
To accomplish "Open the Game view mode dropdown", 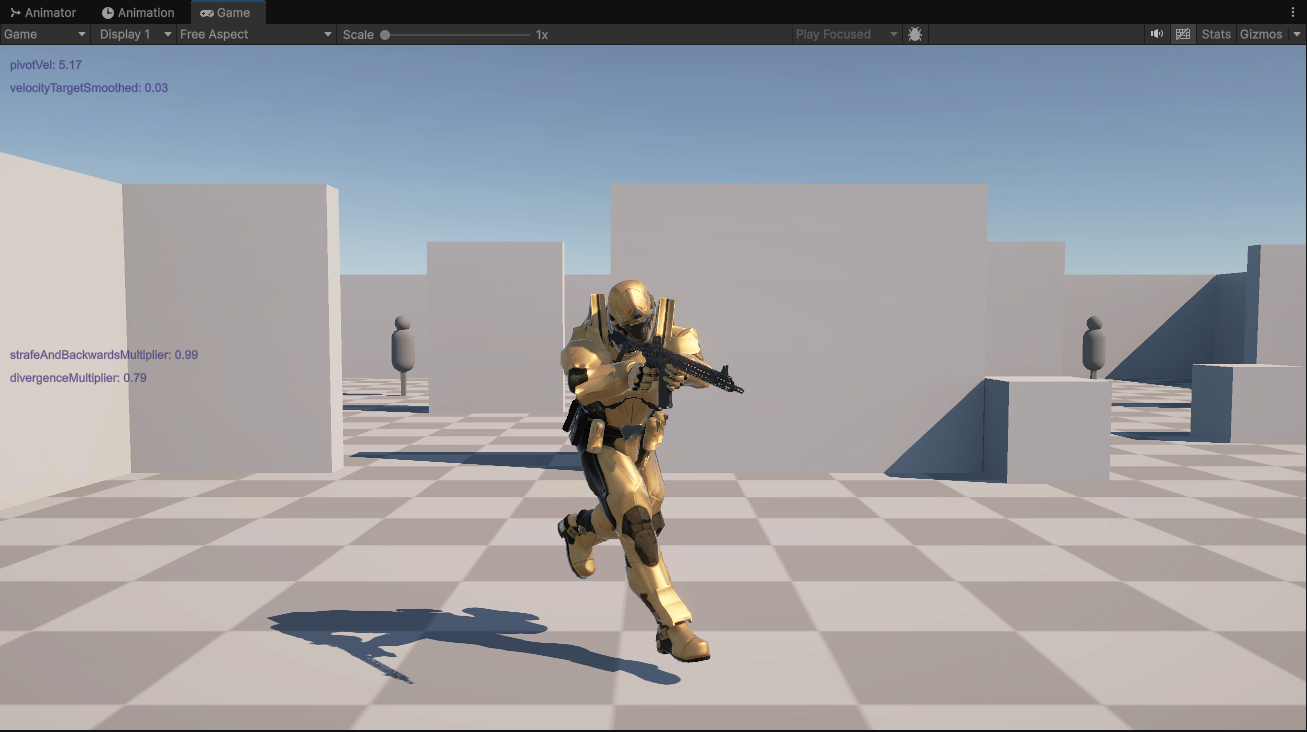I will point(46,34).
